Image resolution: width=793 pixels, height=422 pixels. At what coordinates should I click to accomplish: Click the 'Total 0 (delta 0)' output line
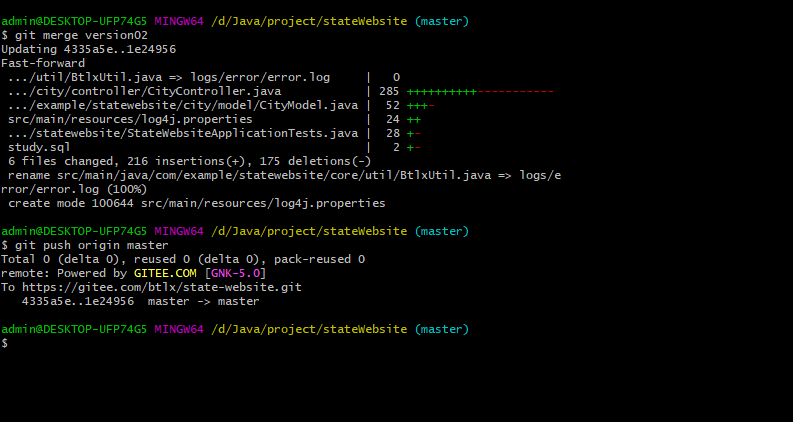point(182,258)
